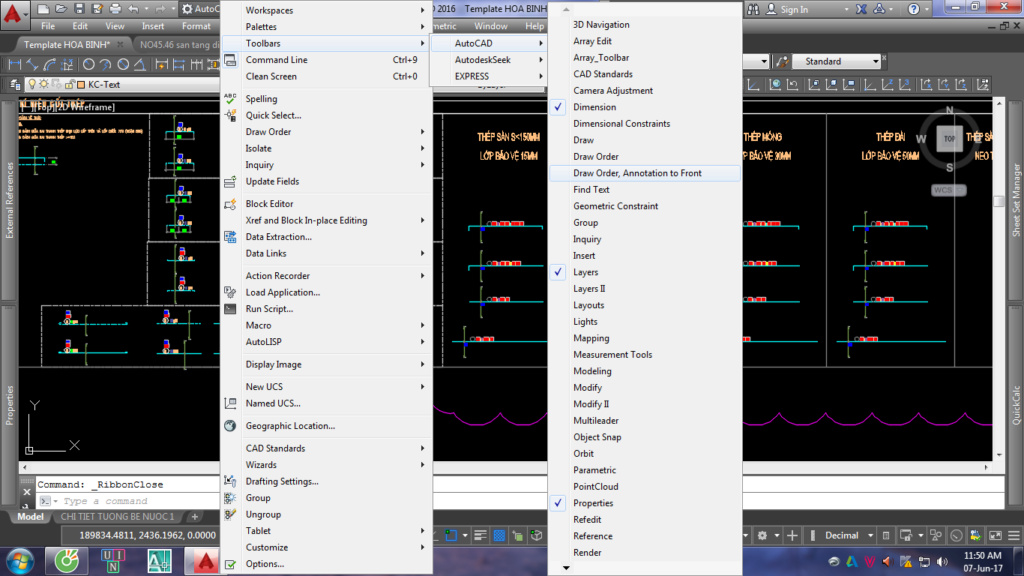The width and height of the screenshot is (1024, 576).
Task: Enable the Object Snap toolbar
Action: pyautogui.click(x=645, y=437)
